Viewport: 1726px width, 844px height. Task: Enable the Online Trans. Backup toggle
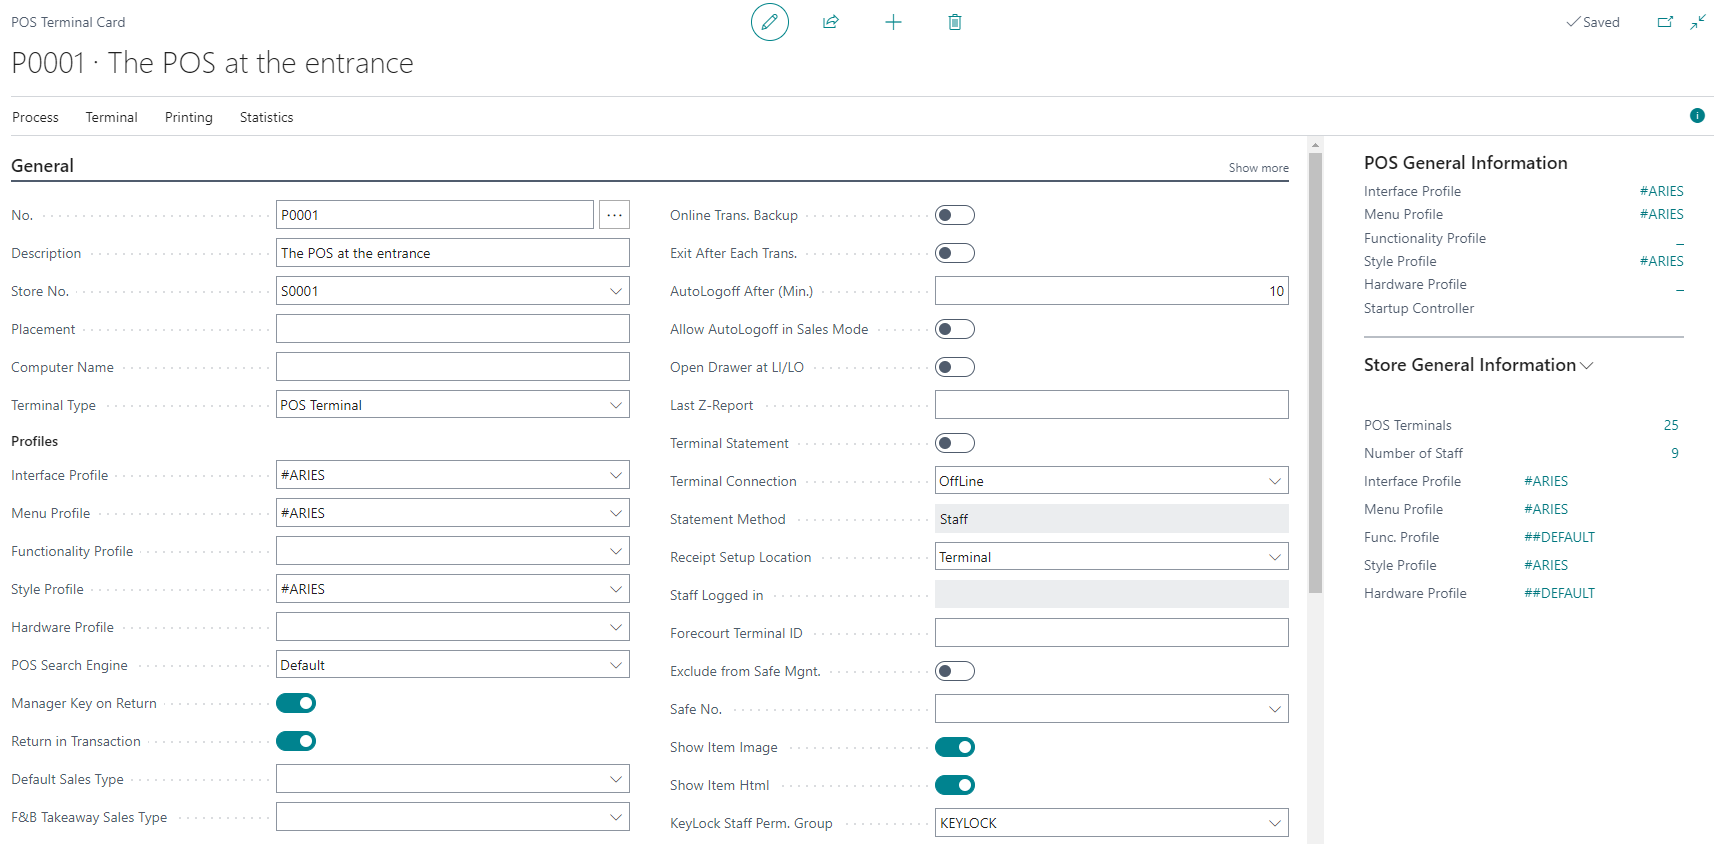(x=954, y=215)
